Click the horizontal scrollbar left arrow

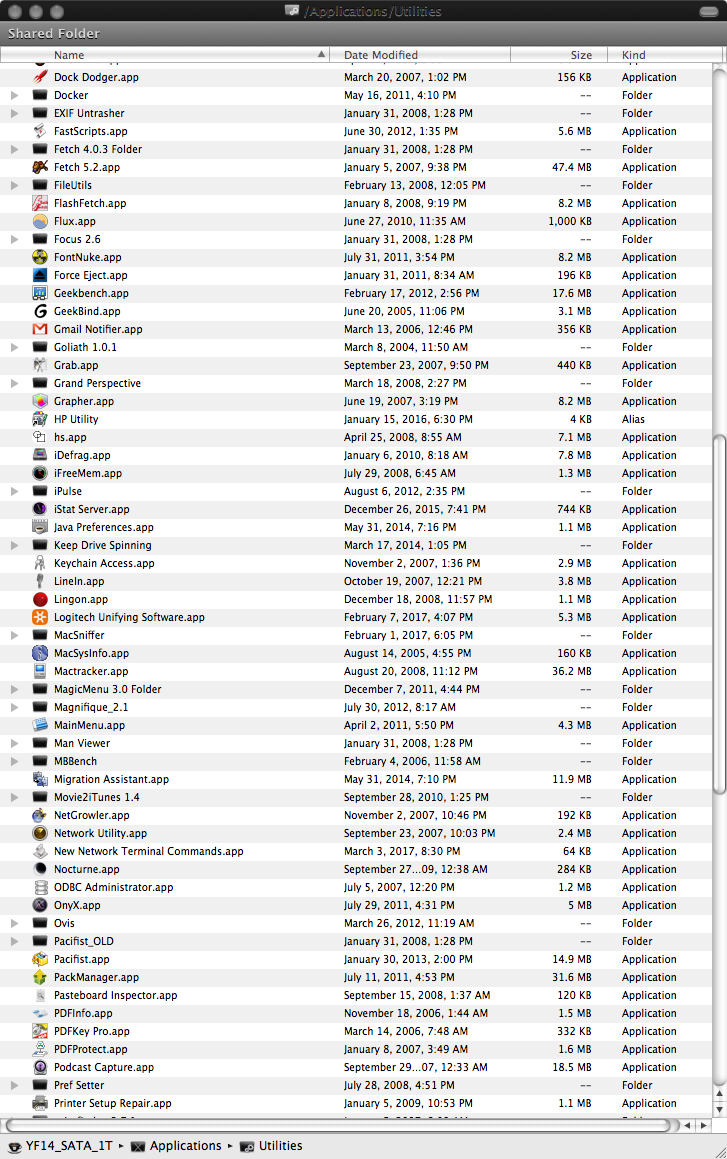click(688, 1125)
